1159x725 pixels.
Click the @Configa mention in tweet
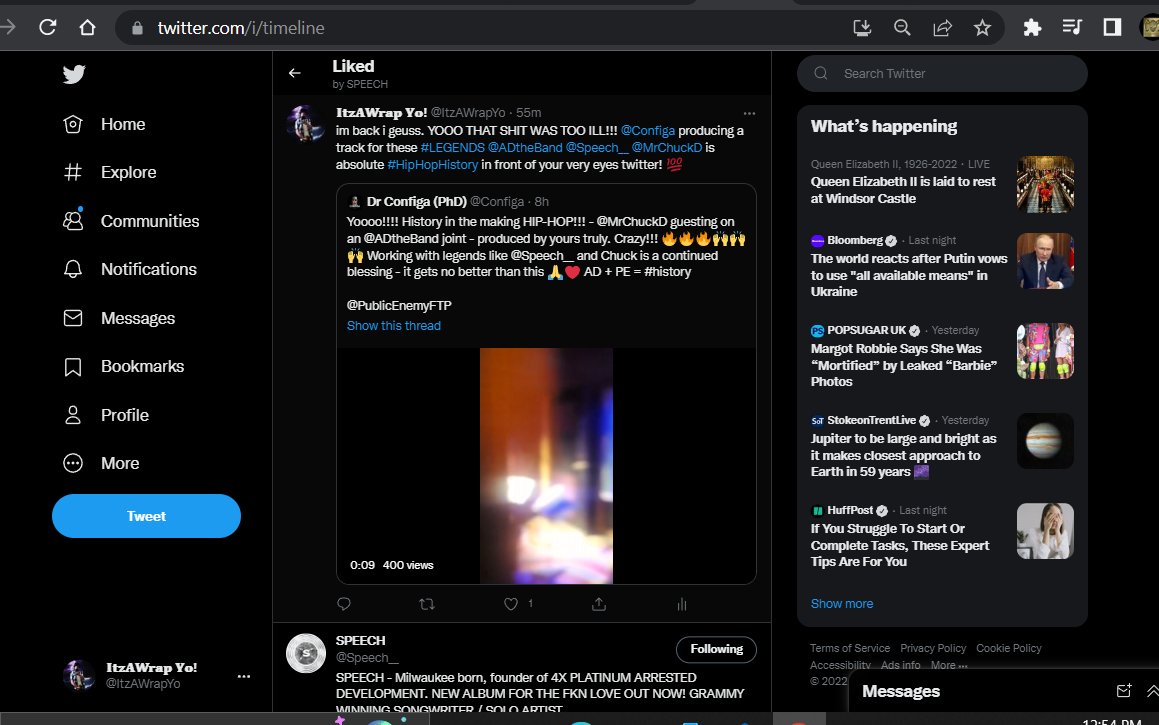[648, 131]
